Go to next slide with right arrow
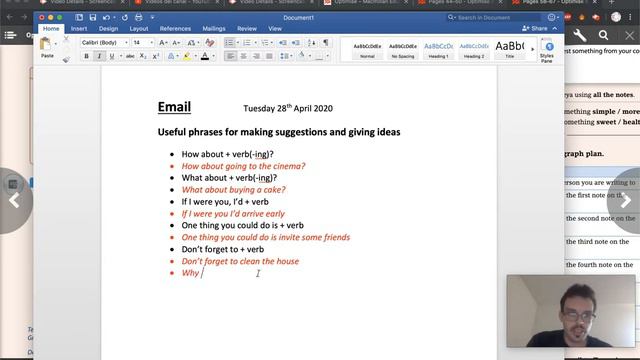The width and height of the screenshot is (640, 360). pyautogui.click(x=625, y=201)
